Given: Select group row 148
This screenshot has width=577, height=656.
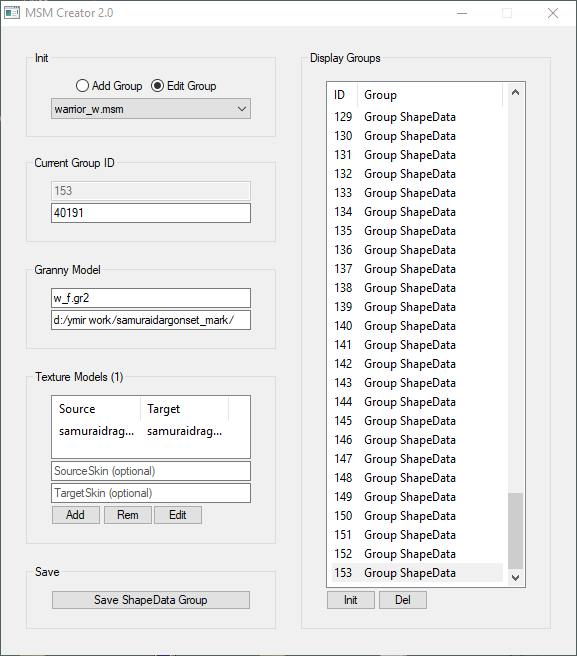Looking at the screenshot, I should pos(417,478).
